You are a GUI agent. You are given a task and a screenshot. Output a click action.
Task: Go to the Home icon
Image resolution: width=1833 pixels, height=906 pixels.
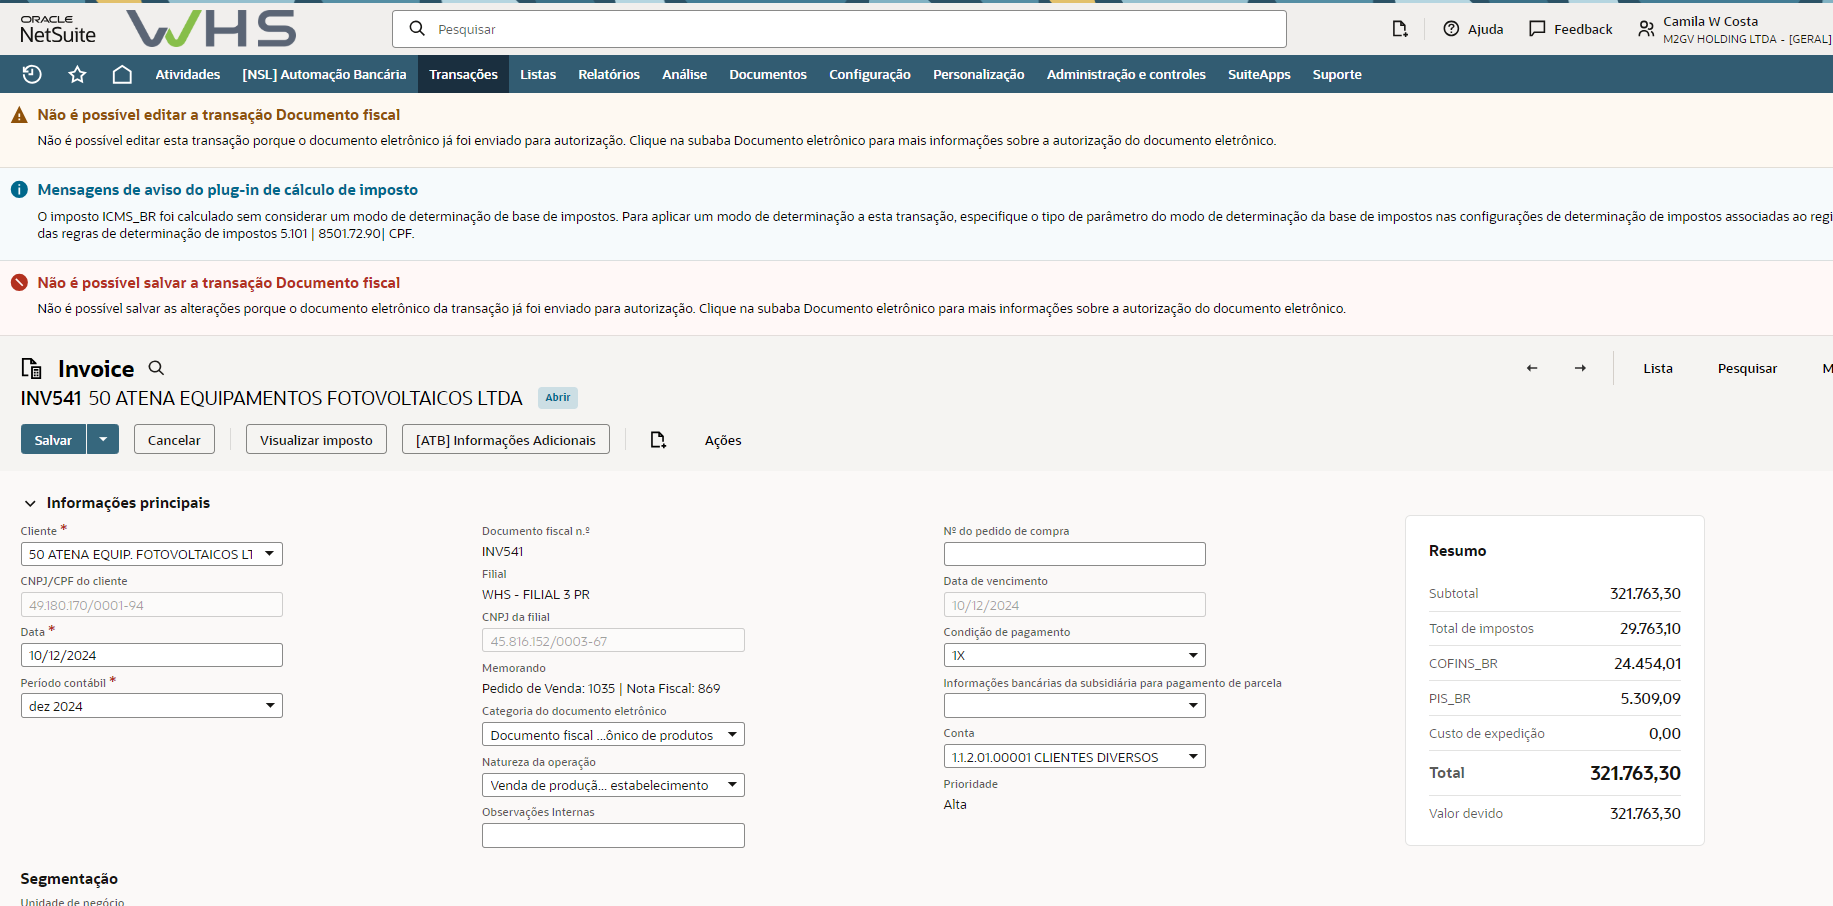[x=122, y=74]
